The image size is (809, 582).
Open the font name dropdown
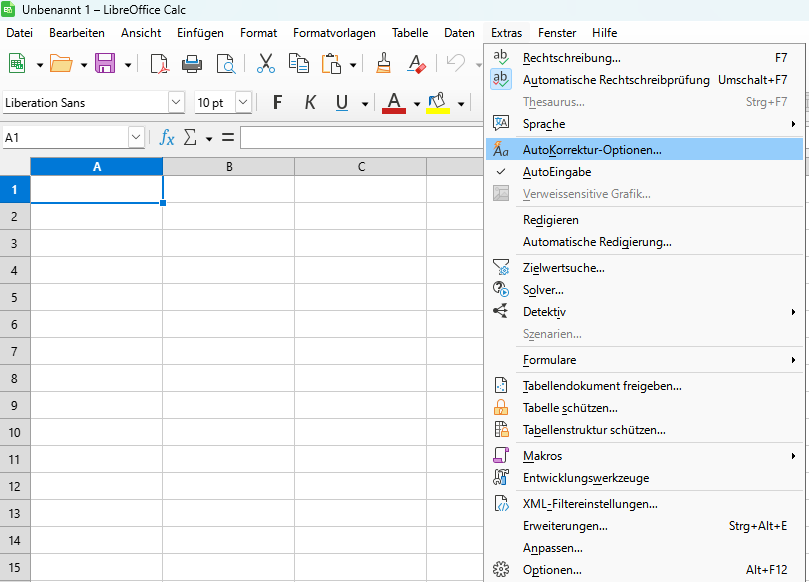click(177, 102)
